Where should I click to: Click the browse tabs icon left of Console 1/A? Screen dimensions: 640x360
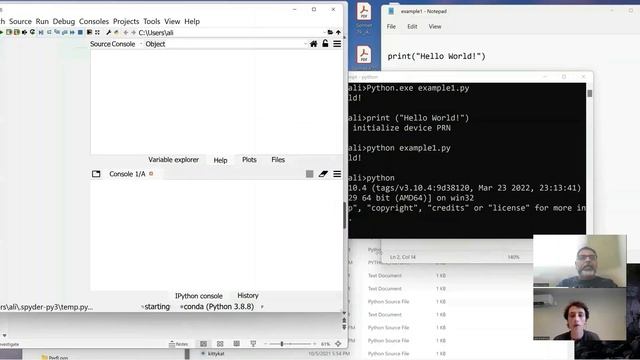pos(96,174)
